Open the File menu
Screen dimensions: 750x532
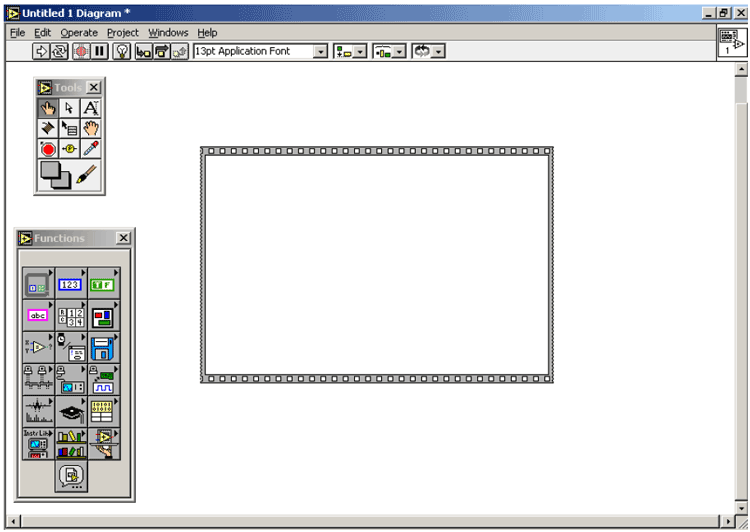[x=18, y=33]
